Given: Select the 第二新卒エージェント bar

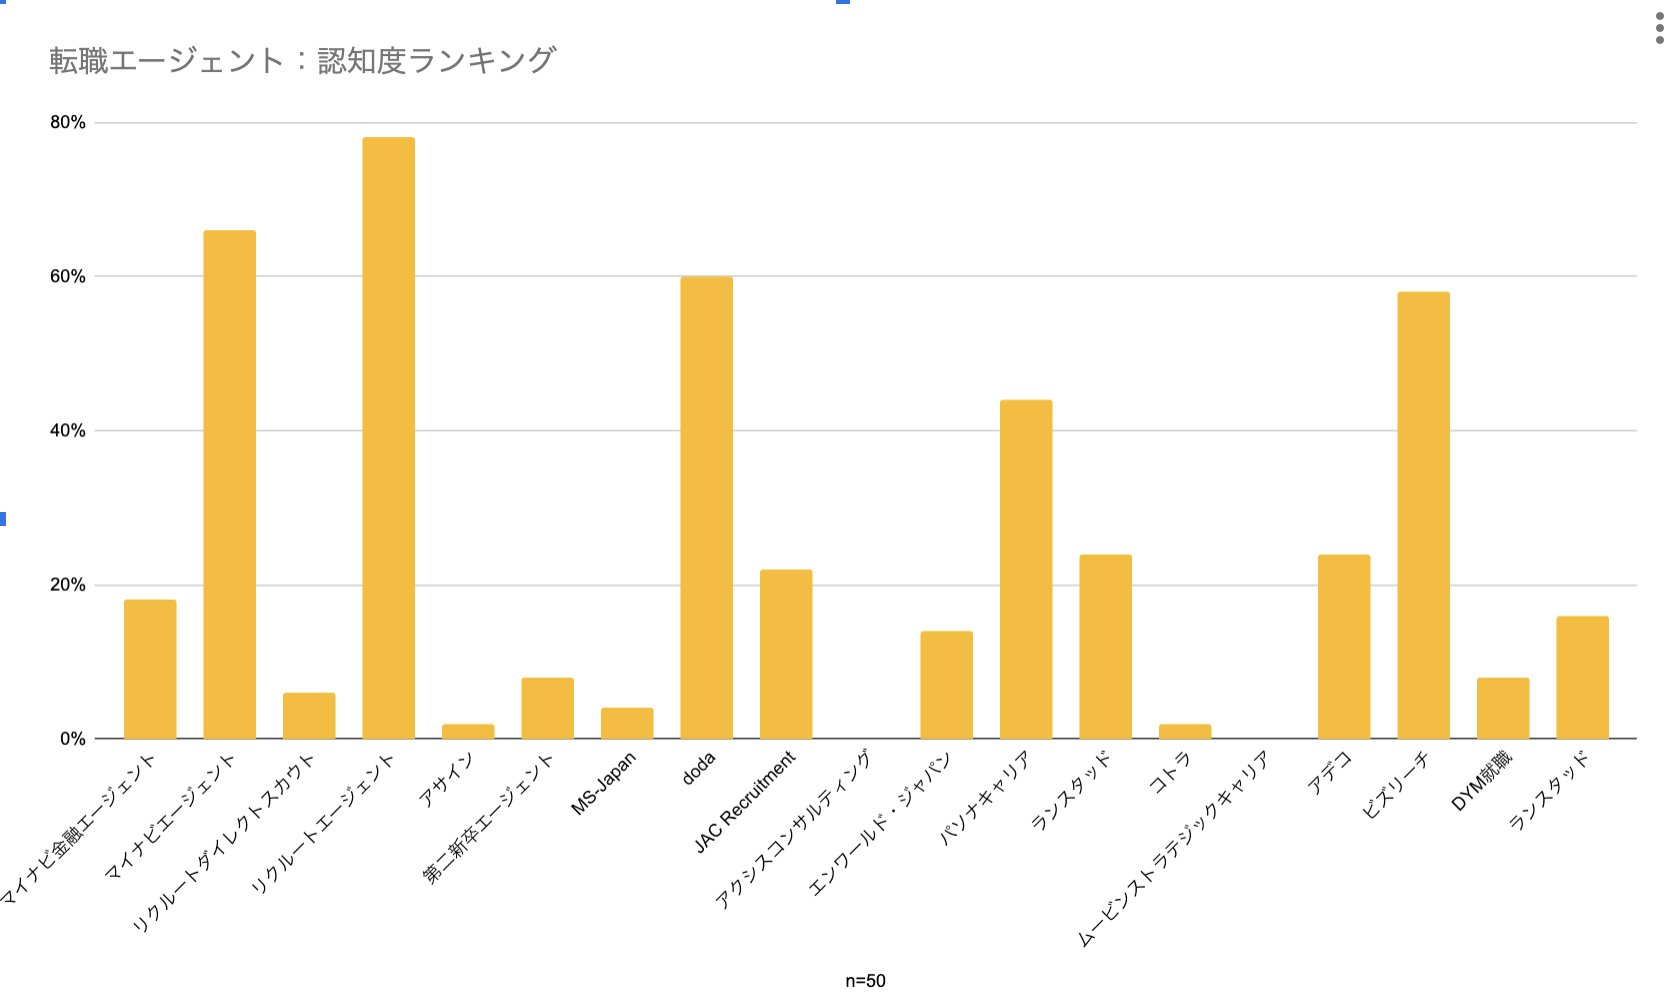Looking at the screenshot, I should coord(548,708).
